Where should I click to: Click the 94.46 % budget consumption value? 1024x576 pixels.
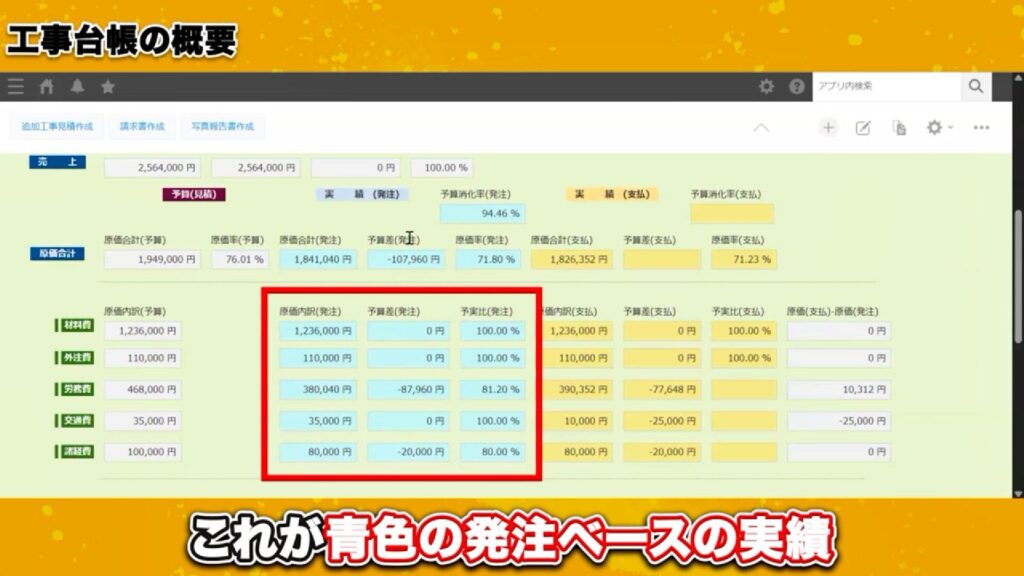click(x=483, y=214)
